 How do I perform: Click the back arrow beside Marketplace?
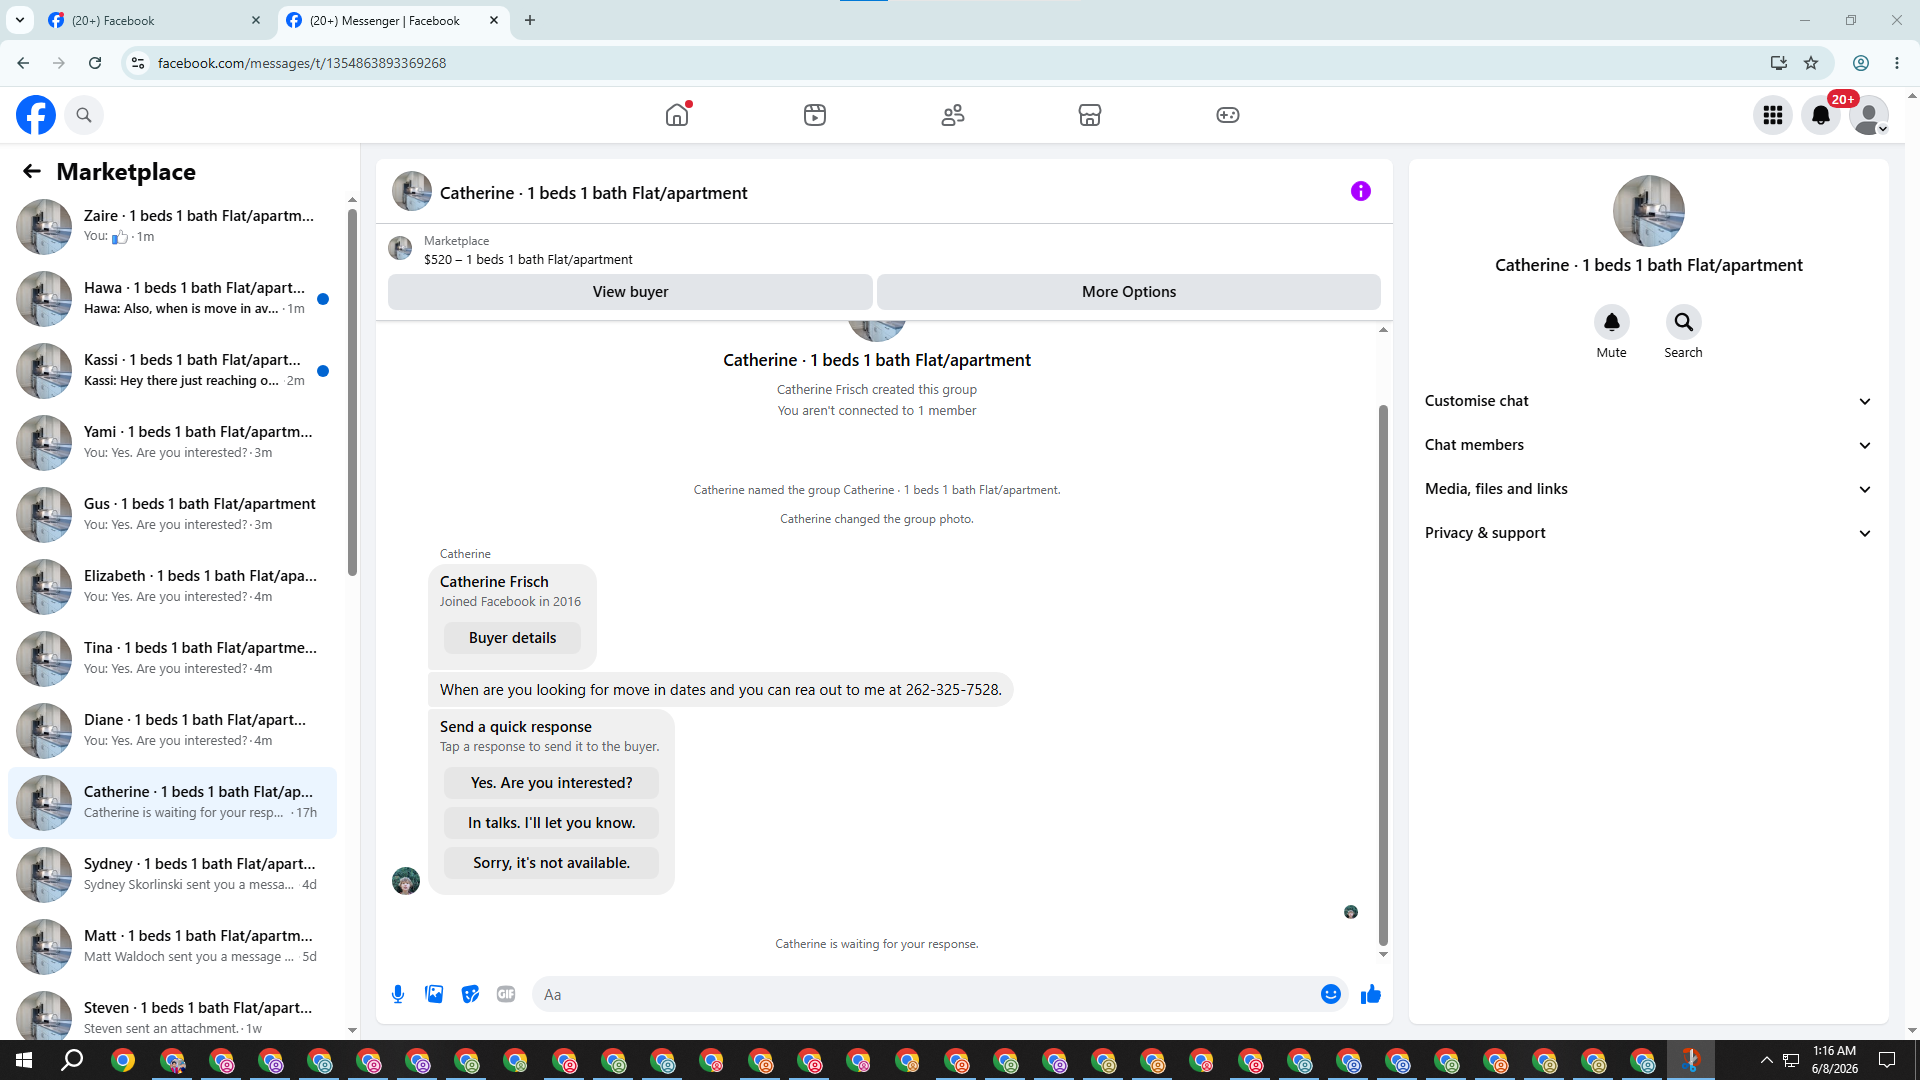(x=32, y=171)
